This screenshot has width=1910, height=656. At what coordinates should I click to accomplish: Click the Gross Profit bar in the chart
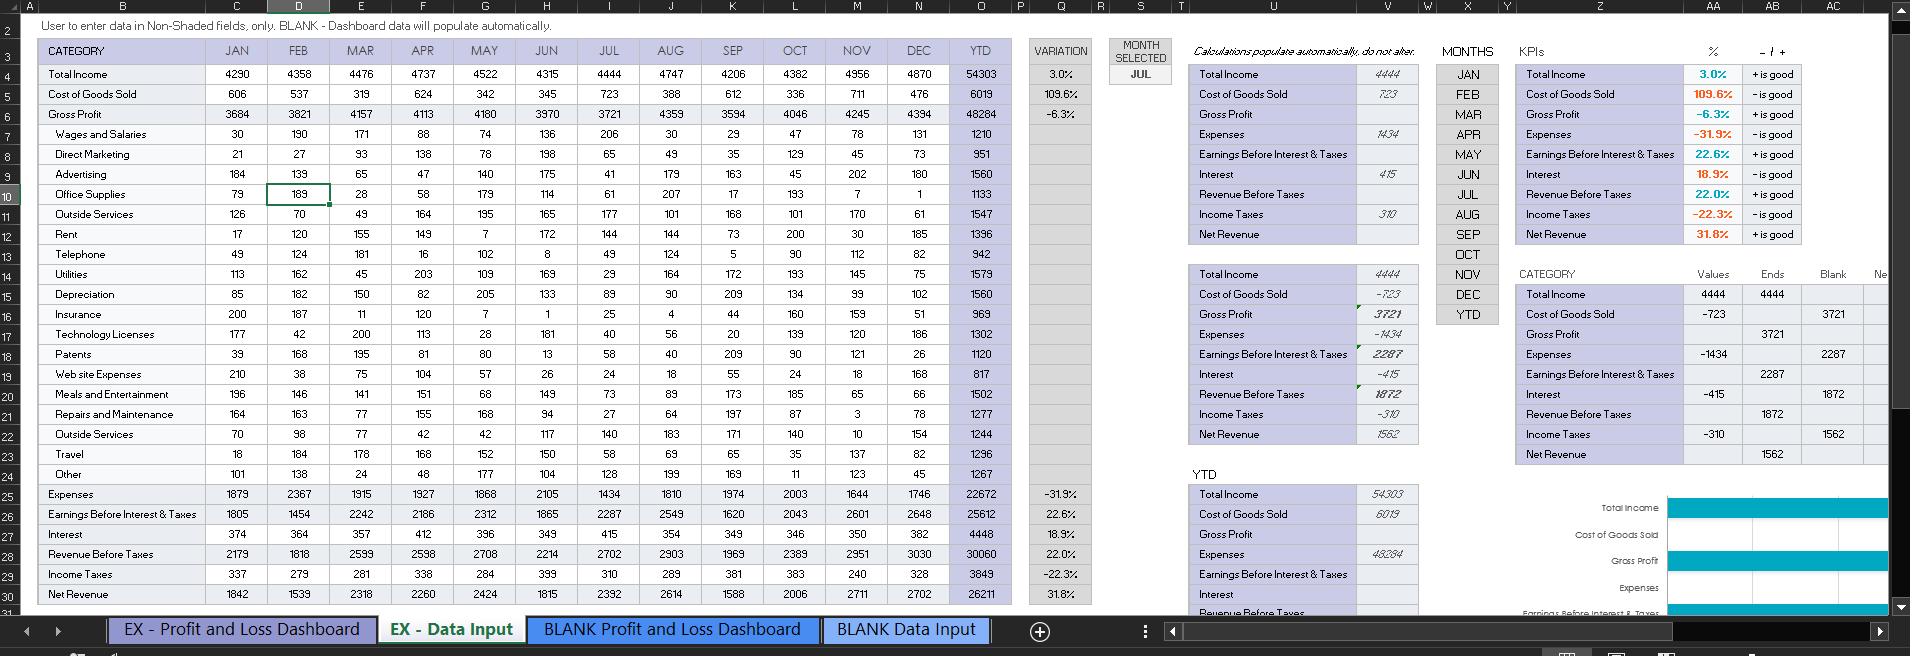1777,561
